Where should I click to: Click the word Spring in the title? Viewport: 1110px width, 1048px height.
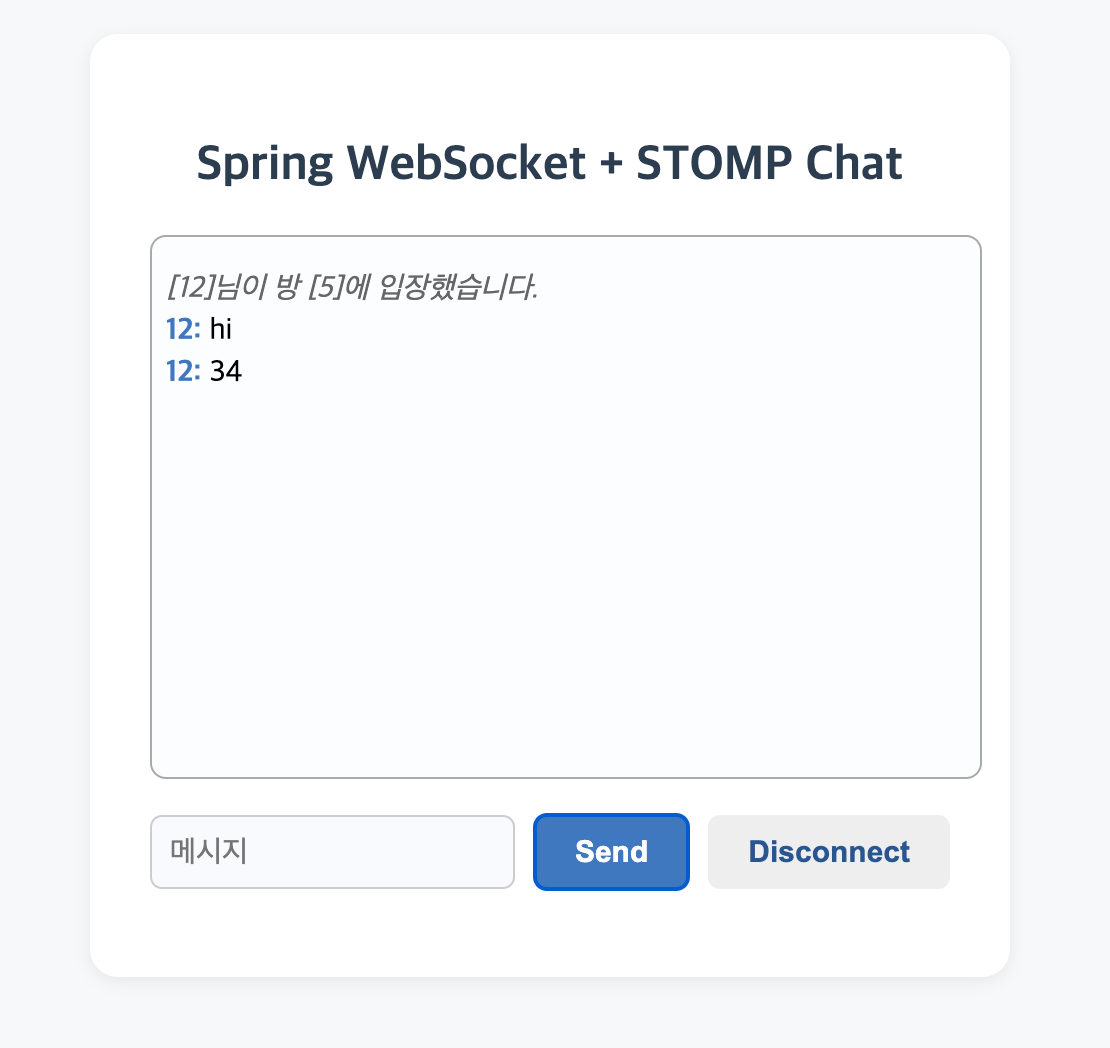pyautogui.click(x=264, y=164)
